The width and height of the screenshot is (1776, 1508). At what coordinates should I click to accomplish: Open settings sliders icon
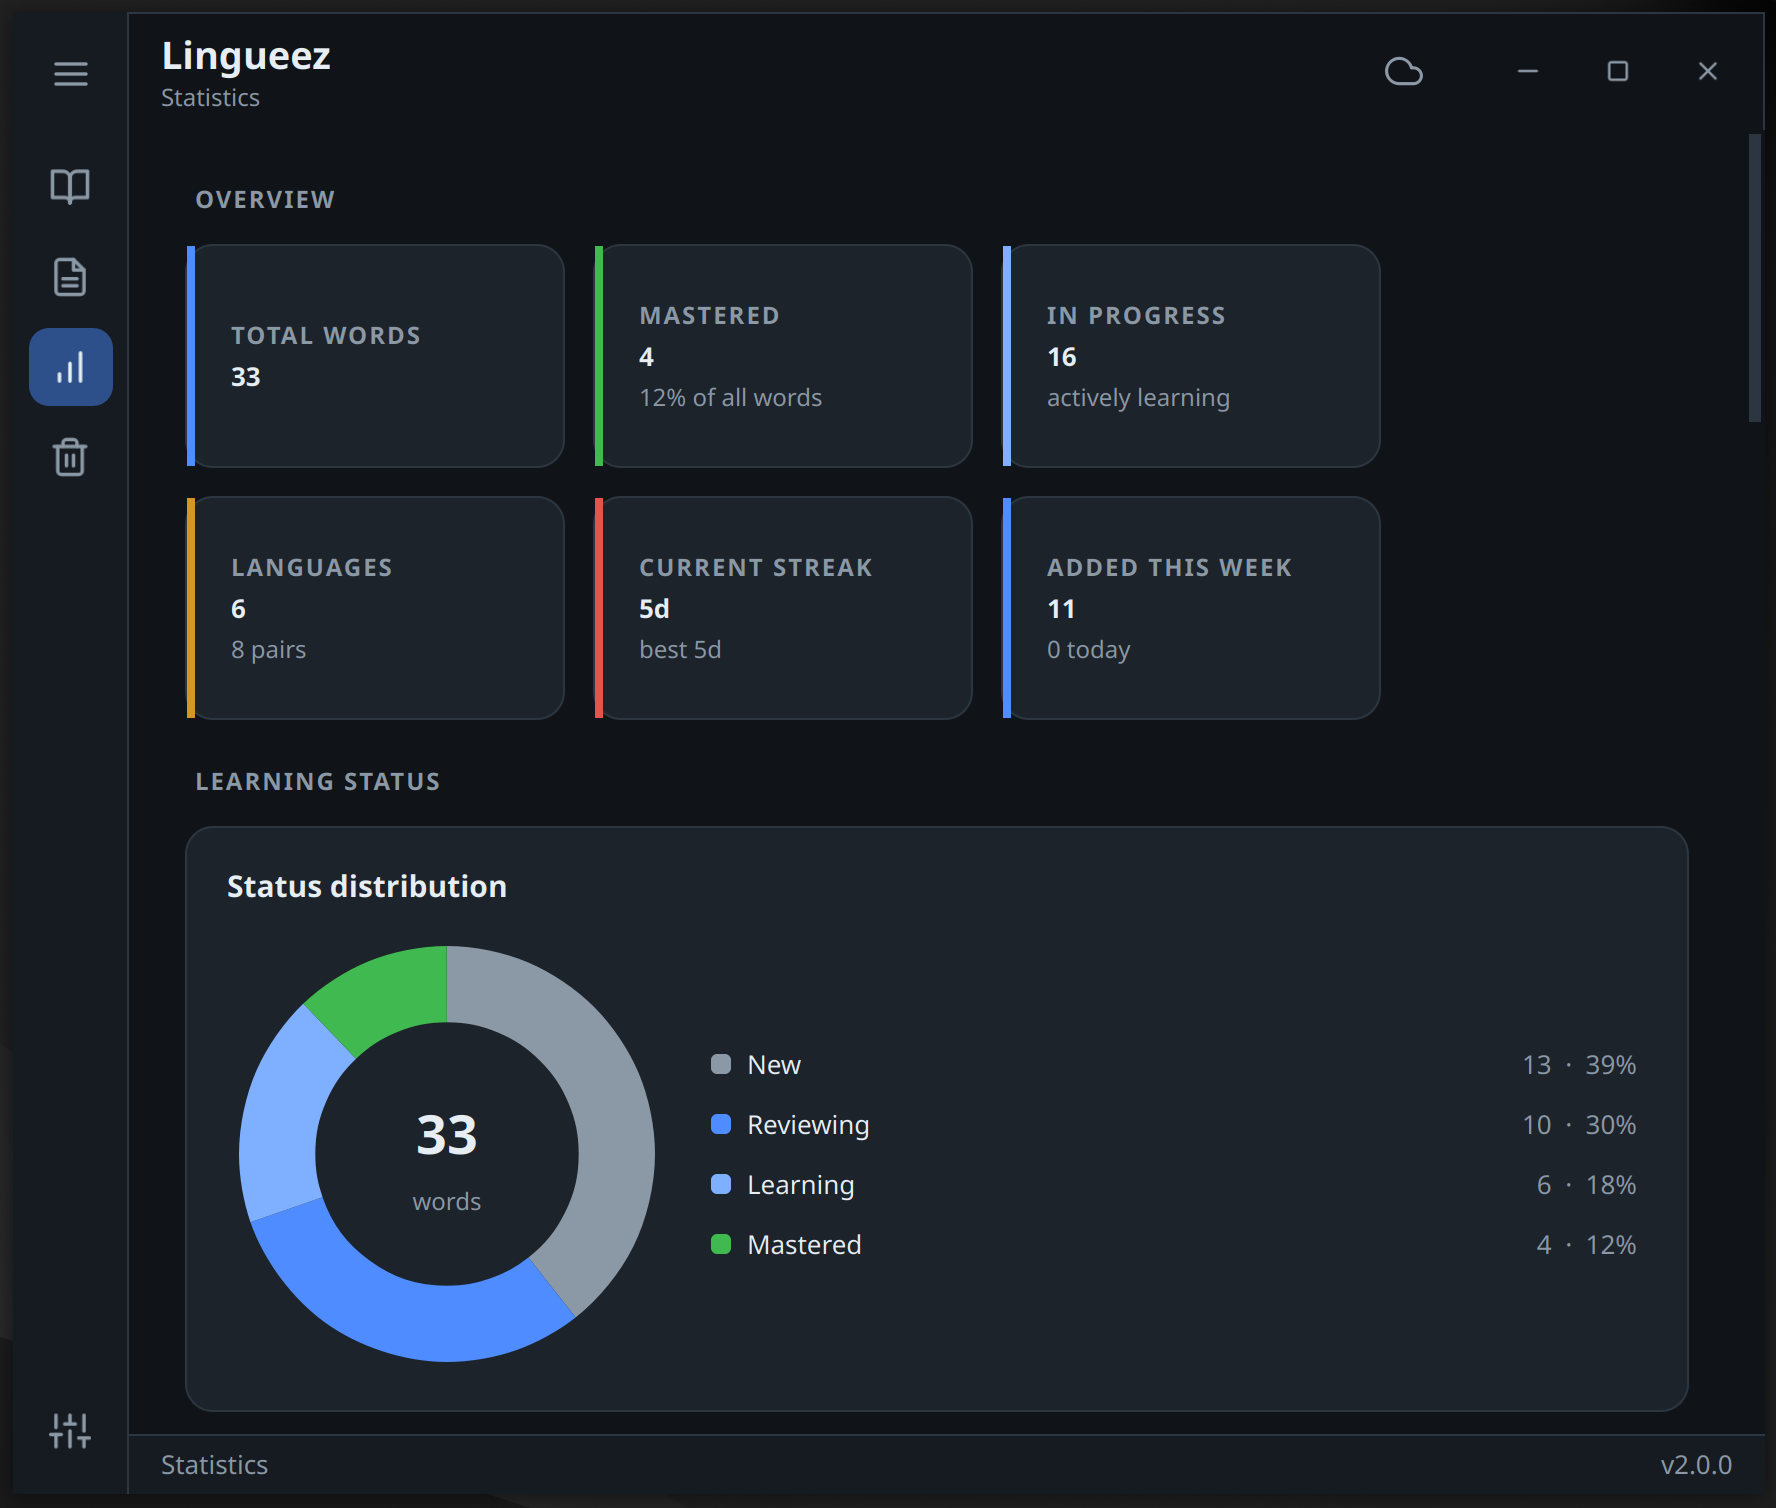[70, 1431]
